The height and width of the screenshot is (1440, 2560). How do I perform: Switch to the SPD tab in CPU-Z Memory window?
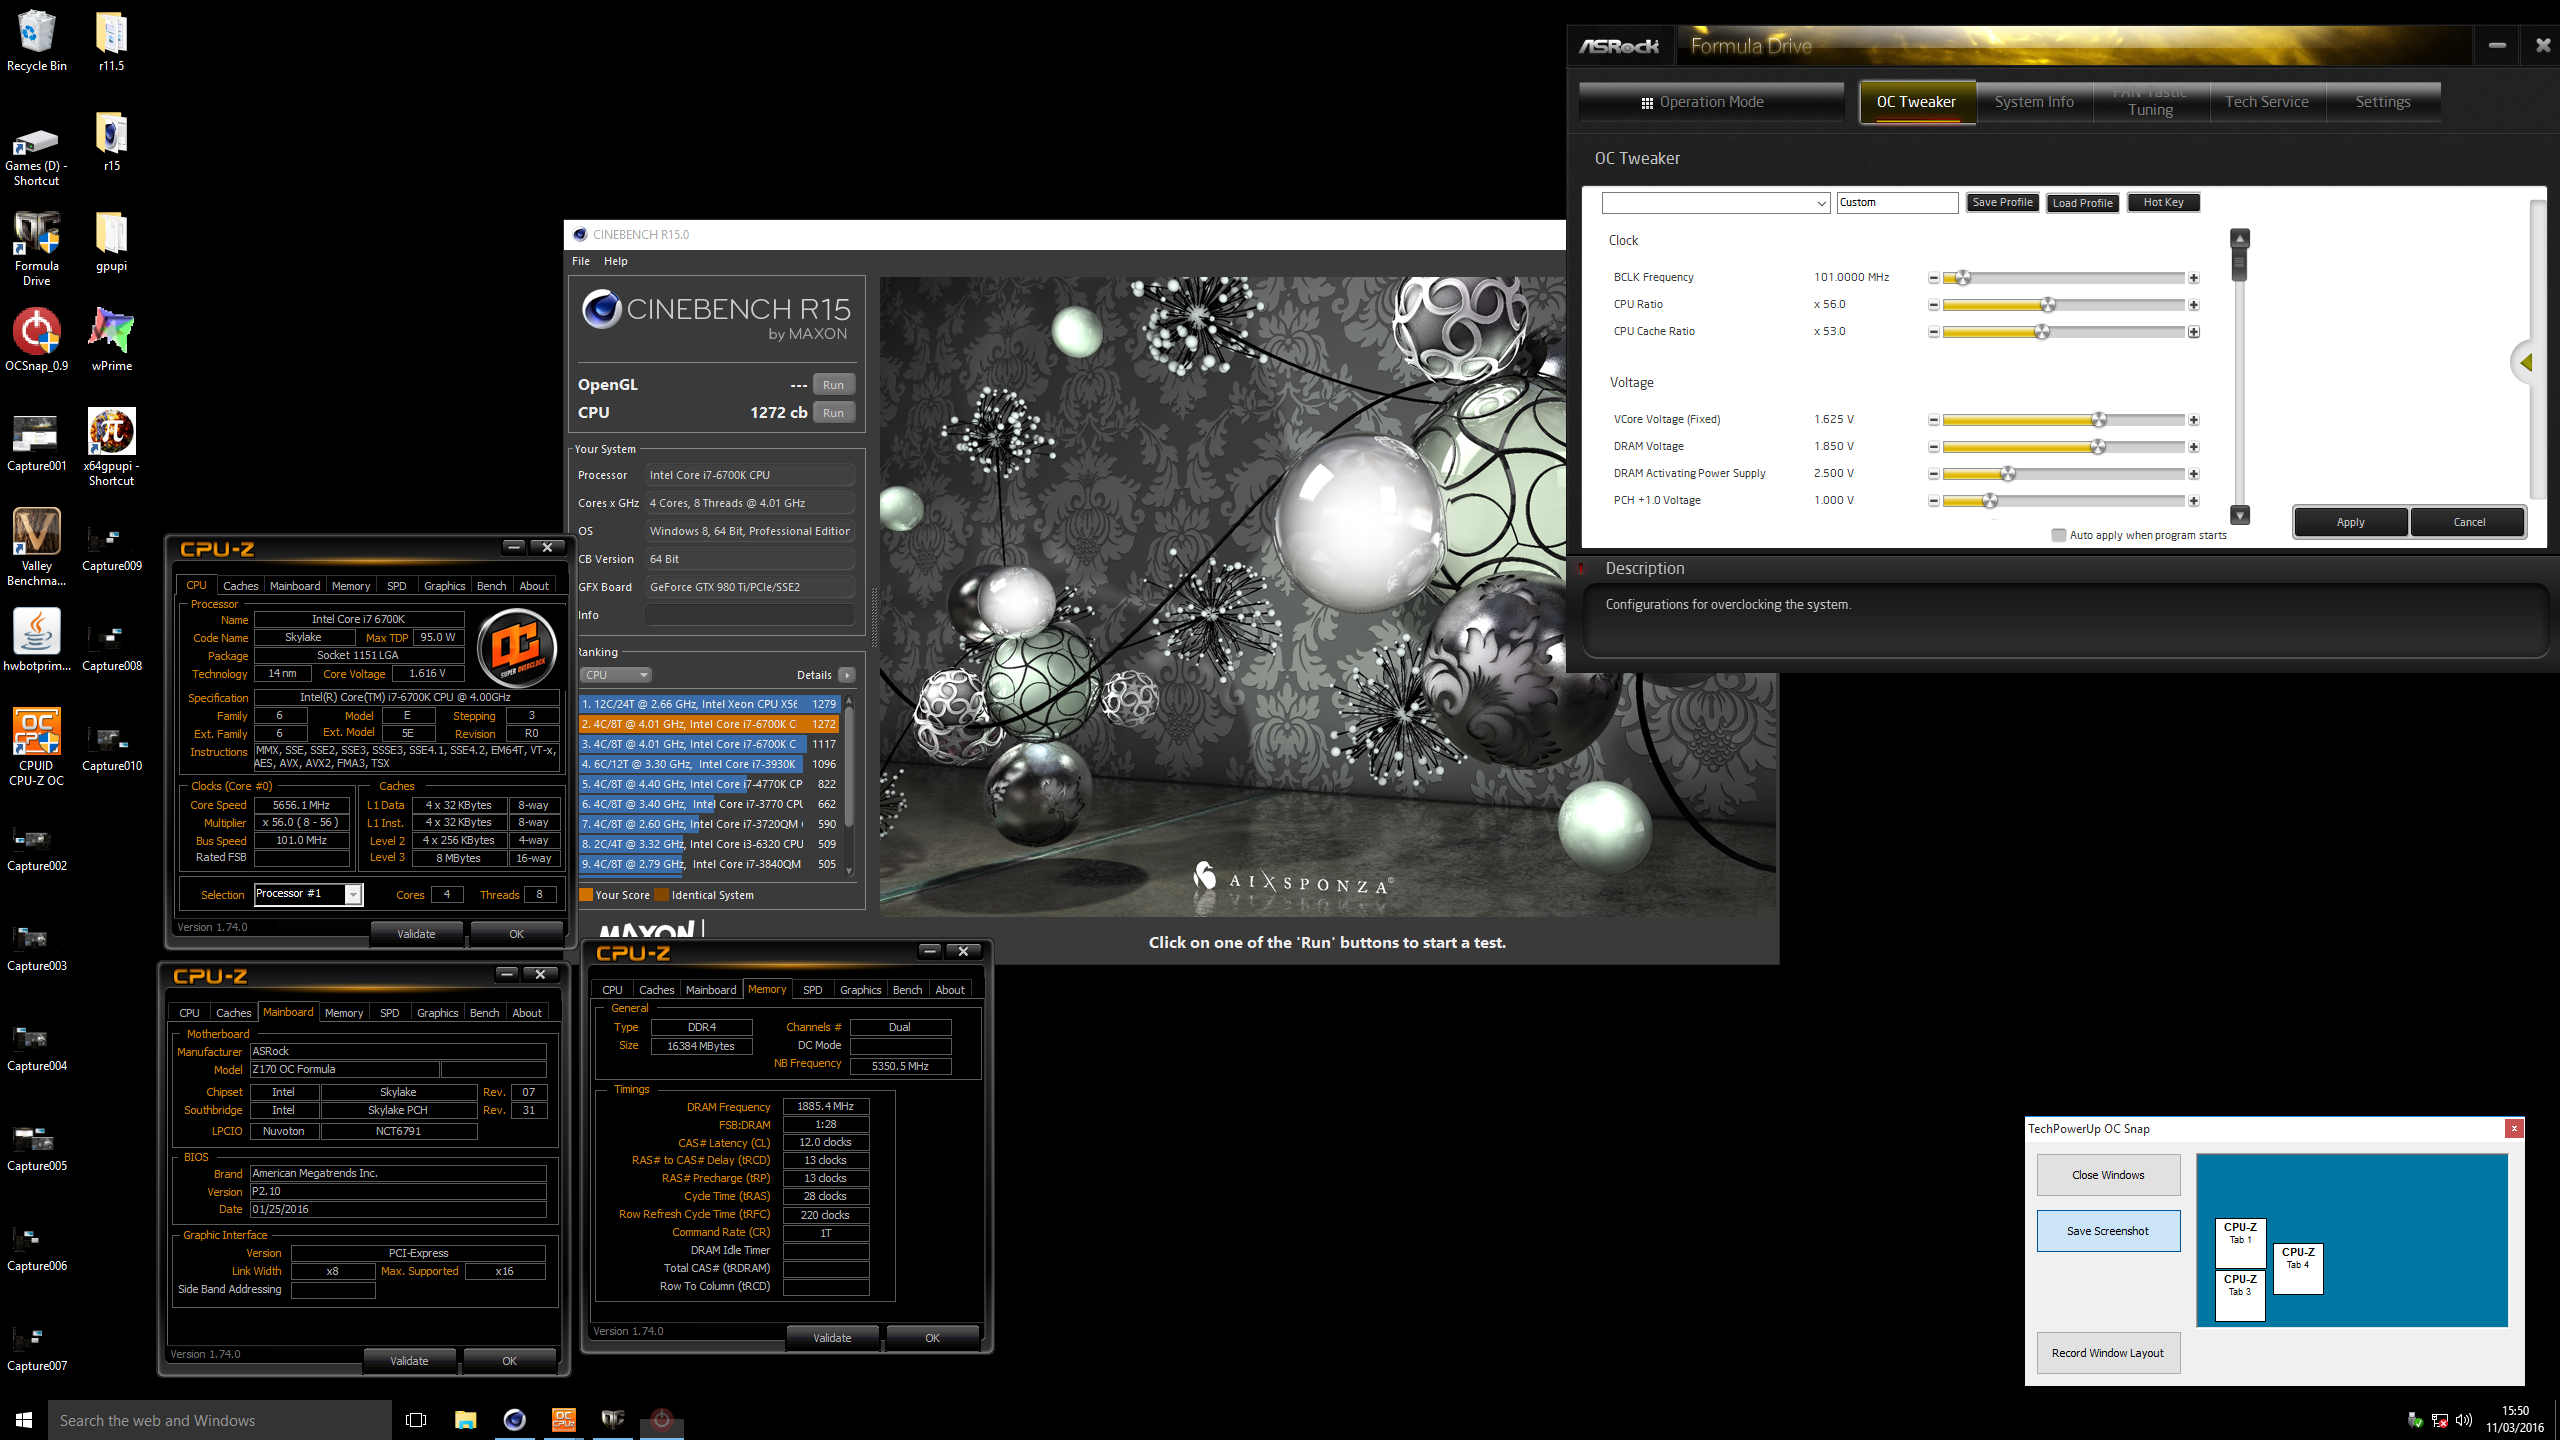click(x=812, y=990)
